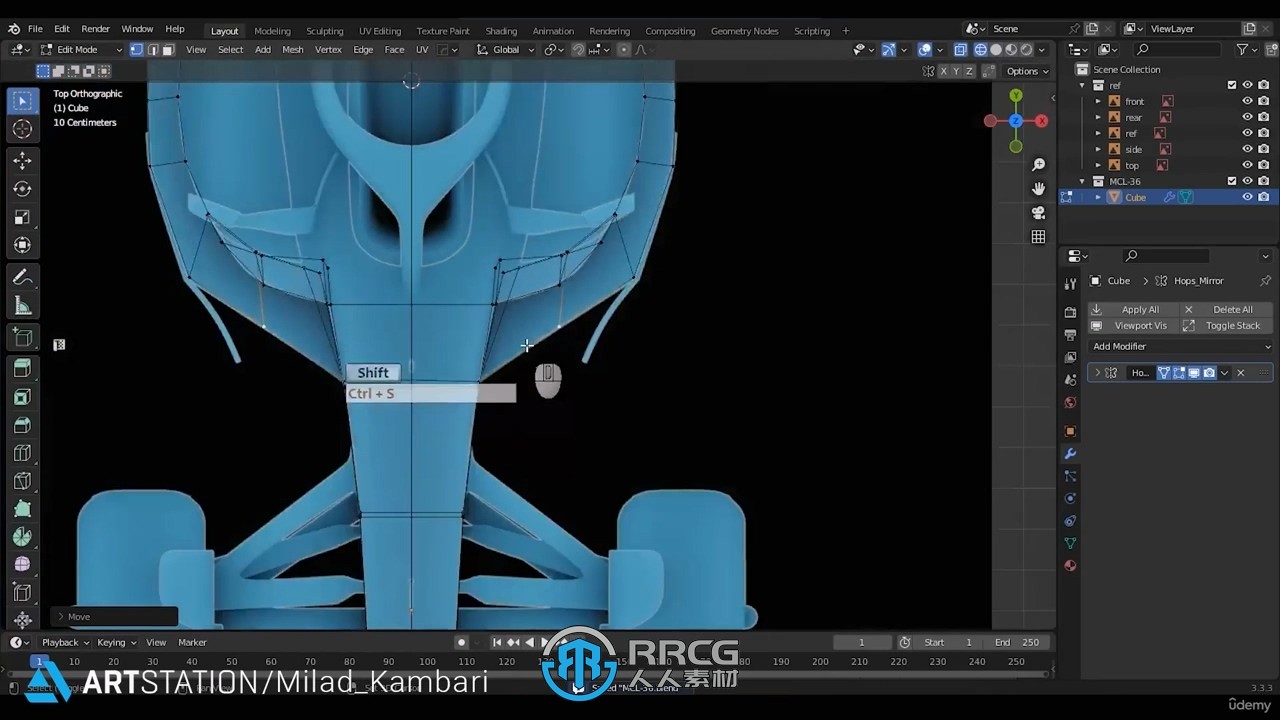Choose the Spin tool
The image size is (1280, 720).
click(x=22, y=537)
